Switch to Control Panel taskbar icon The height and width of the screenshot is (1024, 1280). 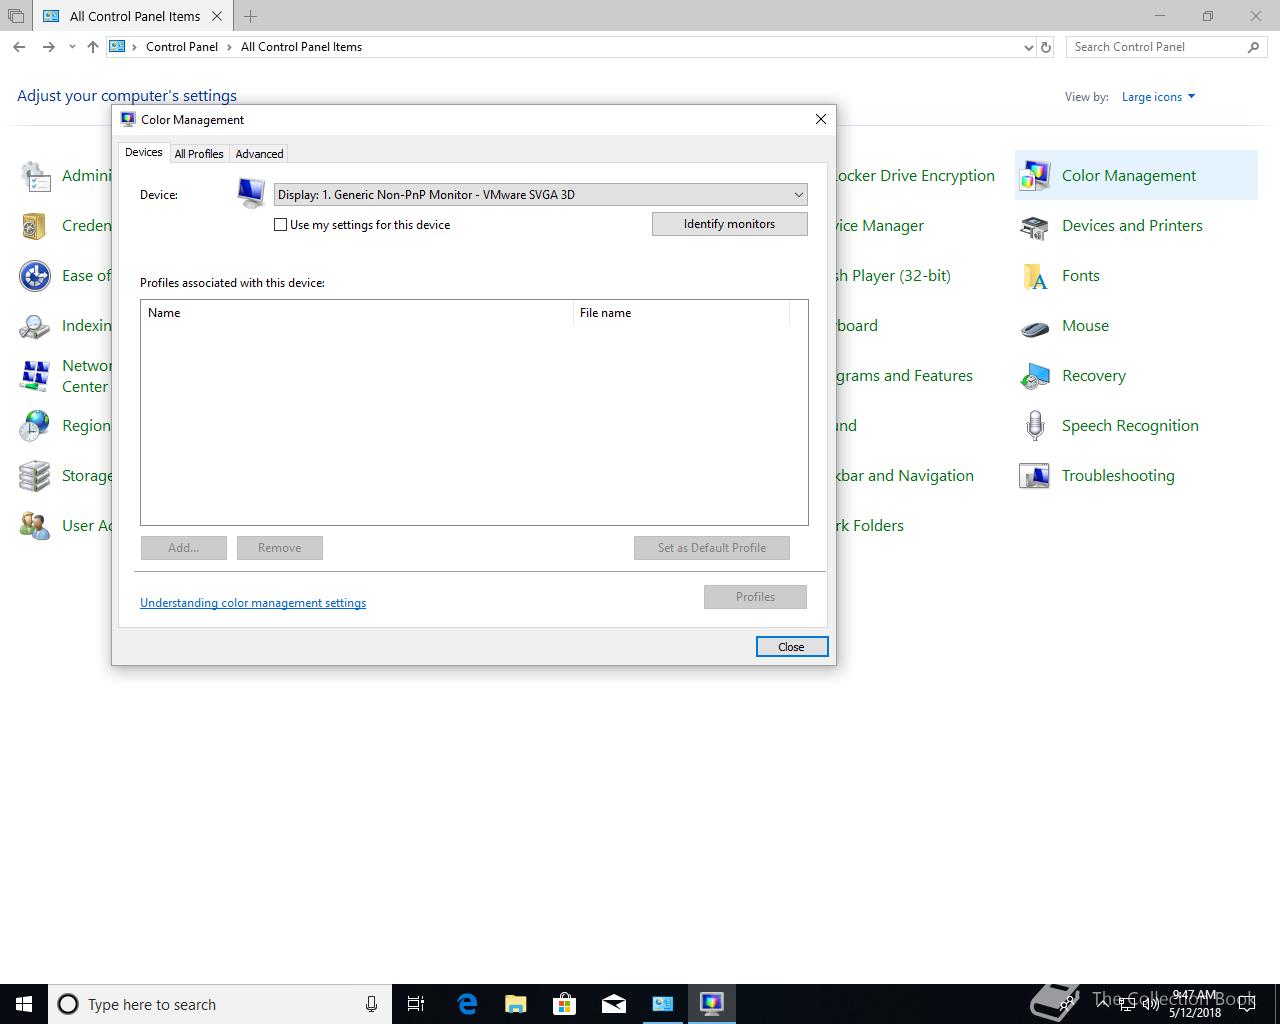pyautogui.click(x=662, y=1004)
